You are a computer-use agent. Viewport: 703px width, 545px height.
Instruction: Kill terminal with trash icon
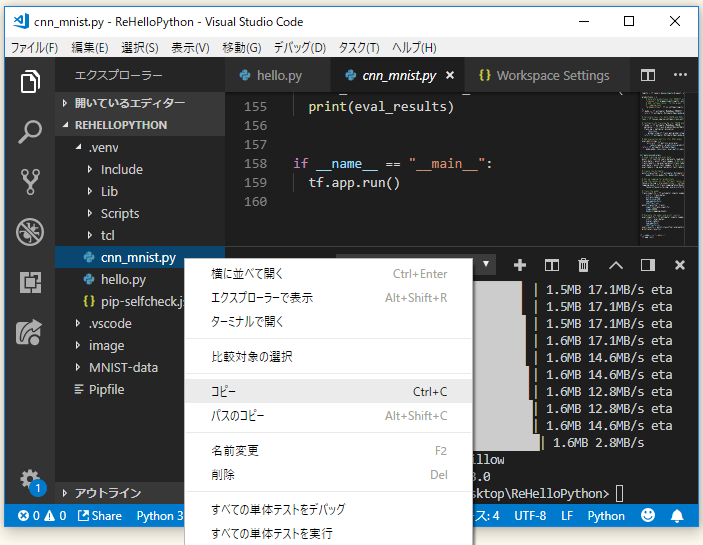[x=583, y=265]
